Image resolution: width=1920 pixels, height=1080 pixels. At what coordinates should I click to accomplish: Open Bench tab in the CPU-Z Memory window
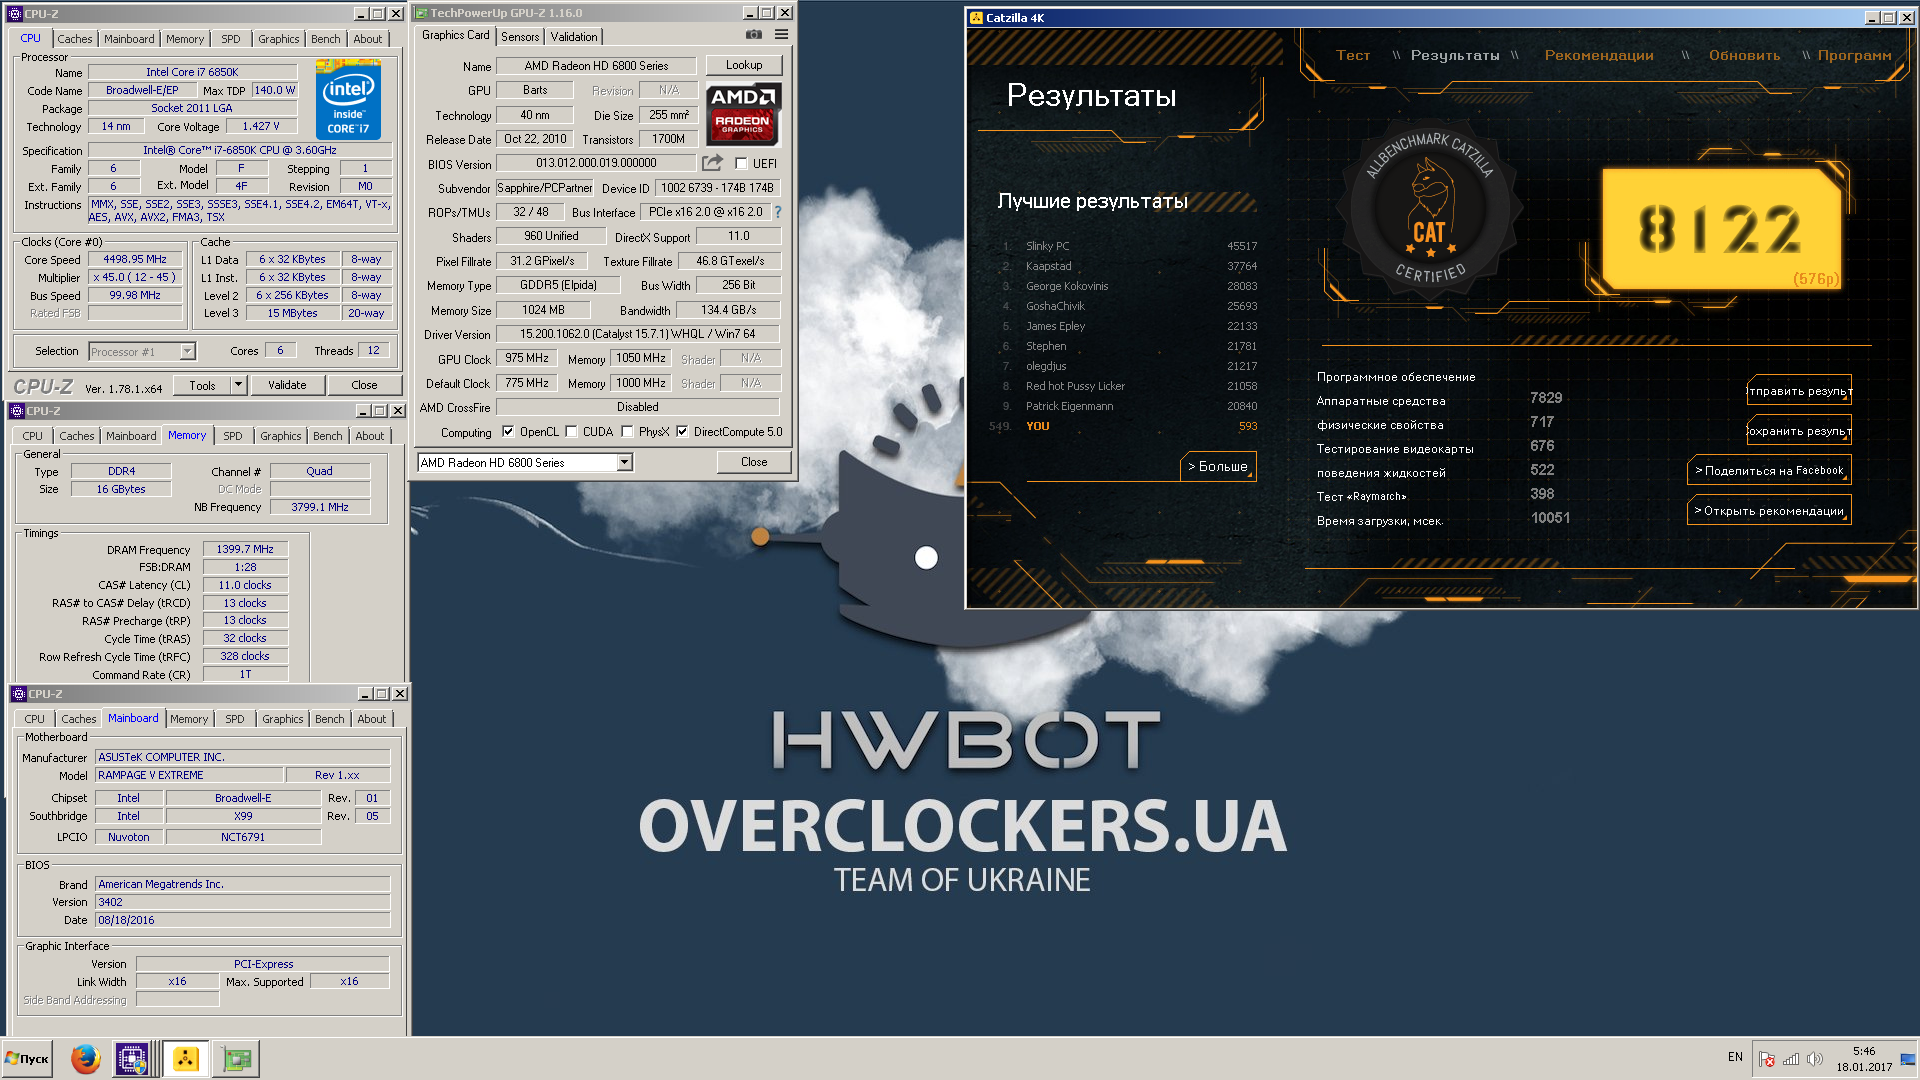click(328, 436)
